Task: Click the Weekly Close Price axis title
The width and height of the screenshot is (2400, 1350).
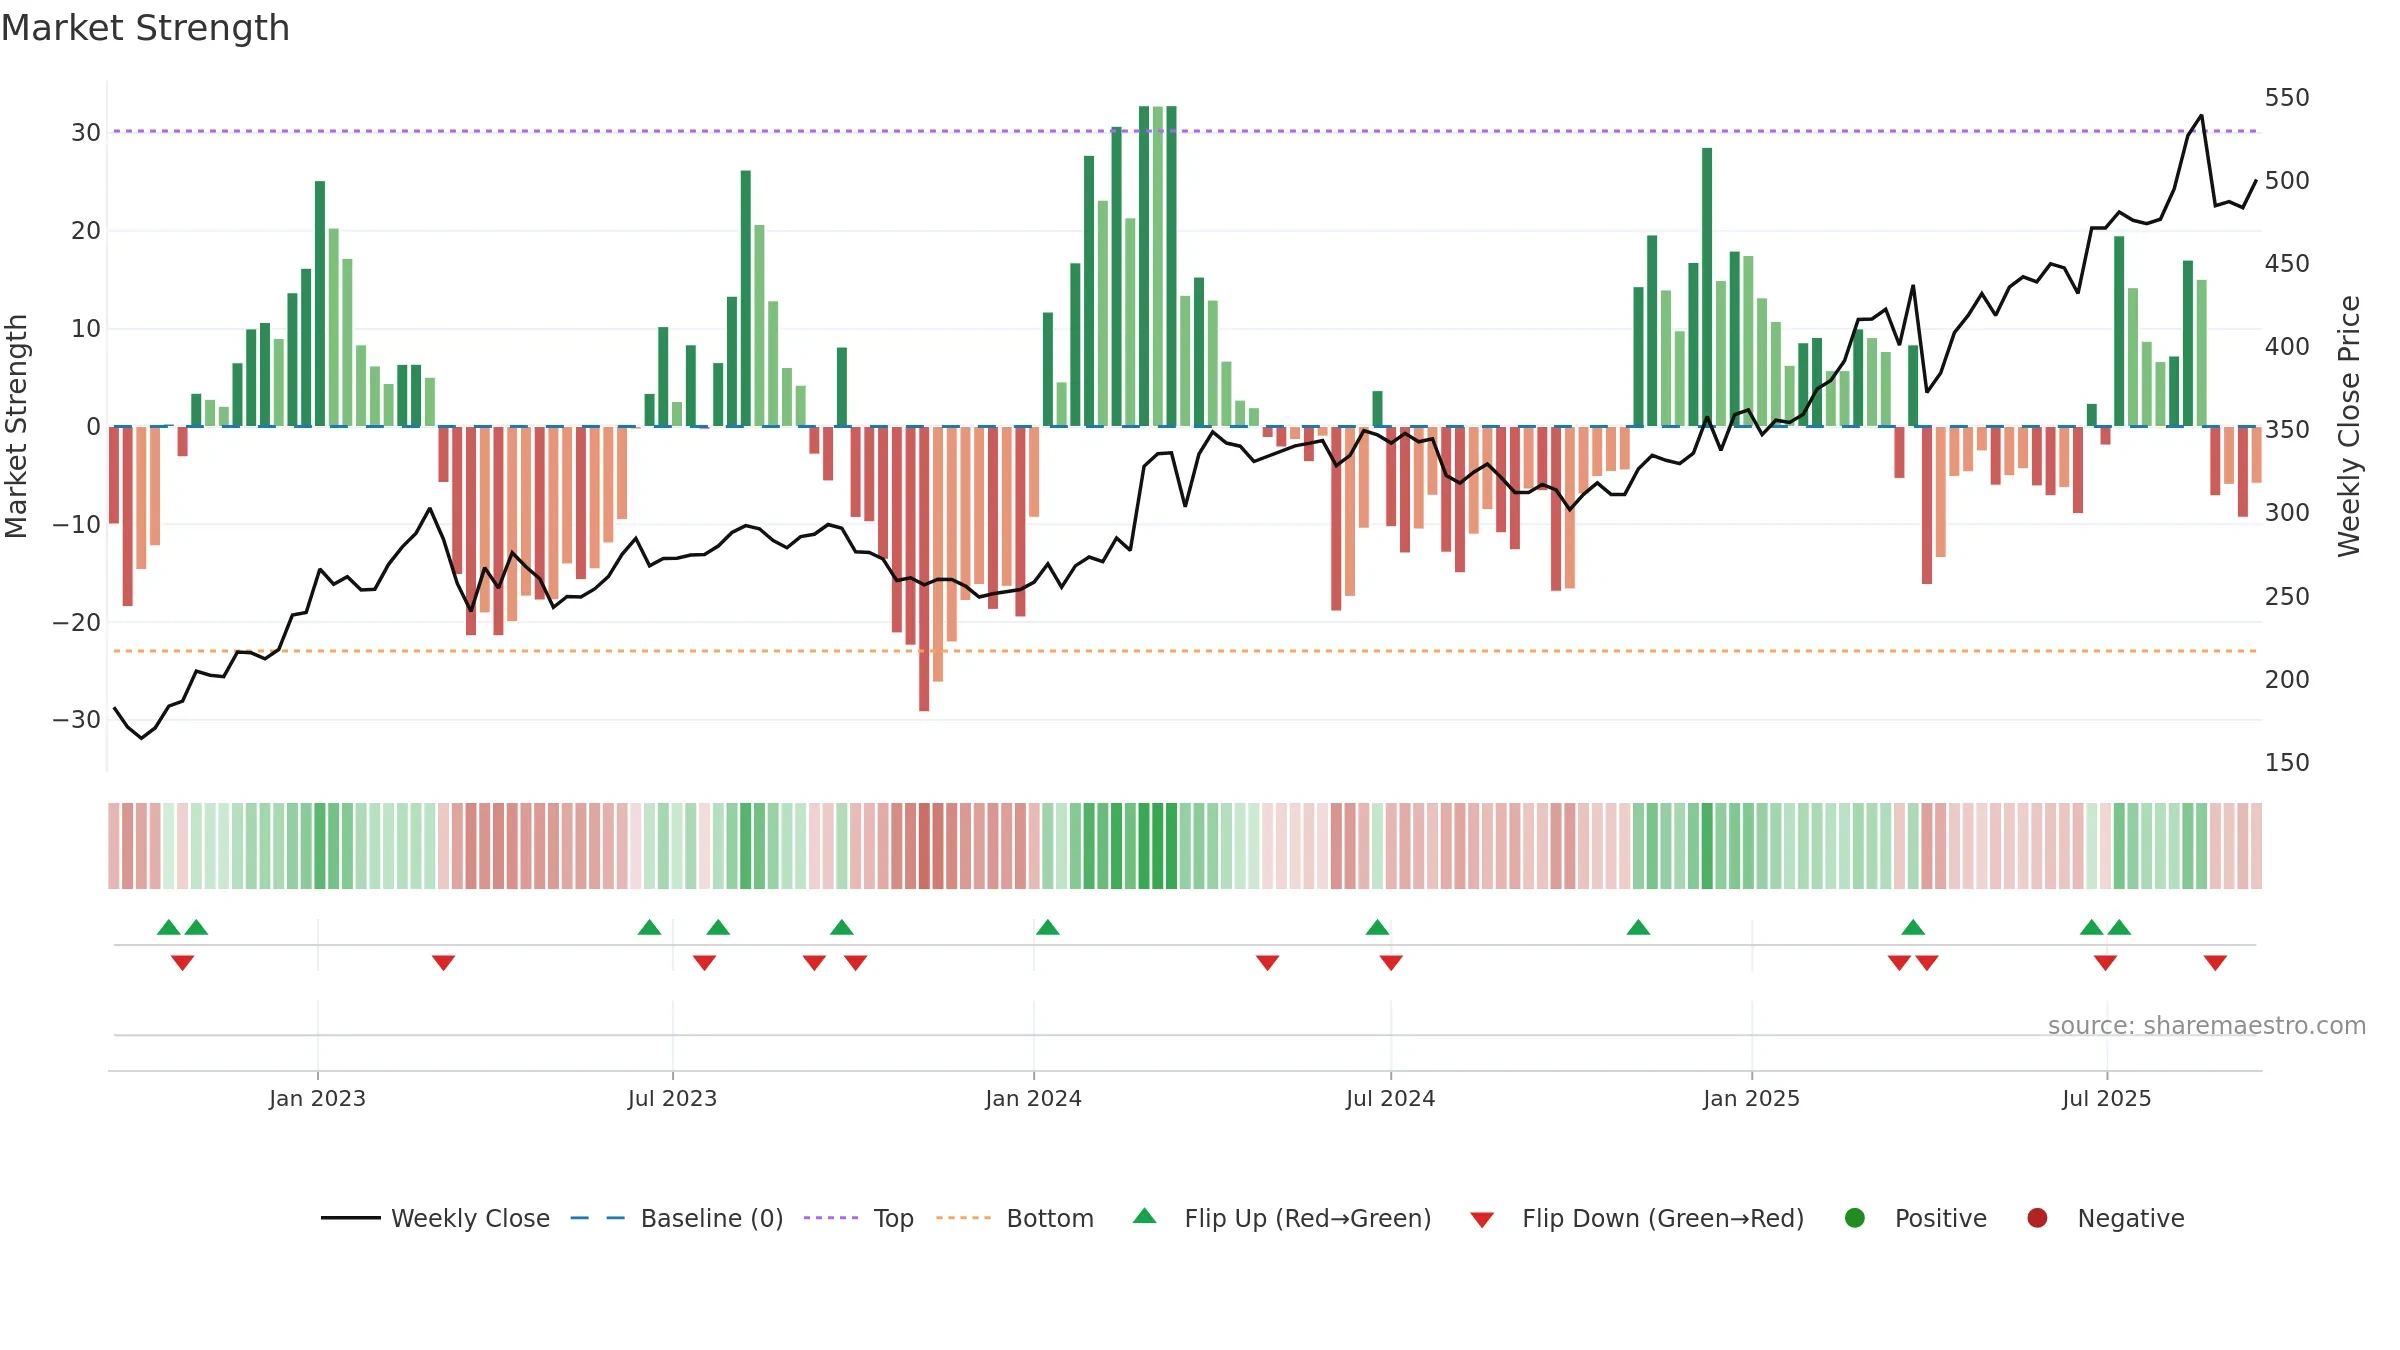Action: [x=2348, y=426]
